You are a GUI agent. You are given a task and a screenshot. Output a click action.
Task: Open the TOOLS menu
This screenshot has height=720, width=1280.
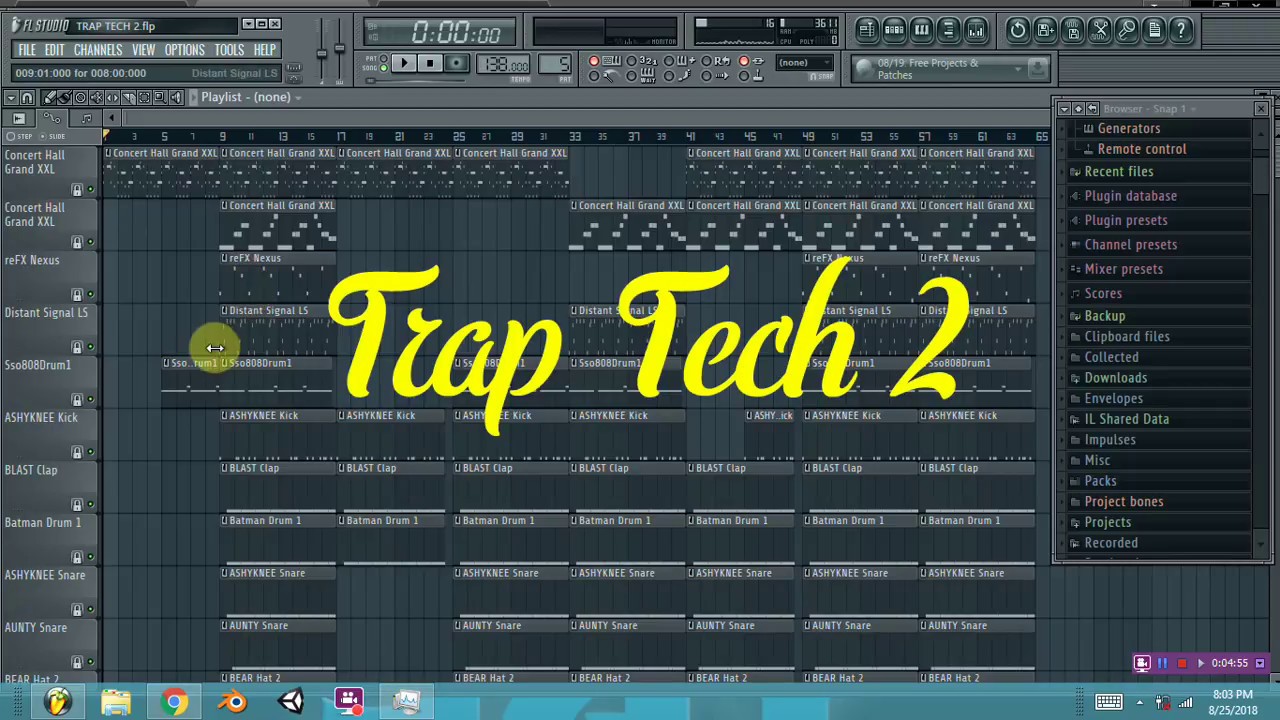click(229, 50)
